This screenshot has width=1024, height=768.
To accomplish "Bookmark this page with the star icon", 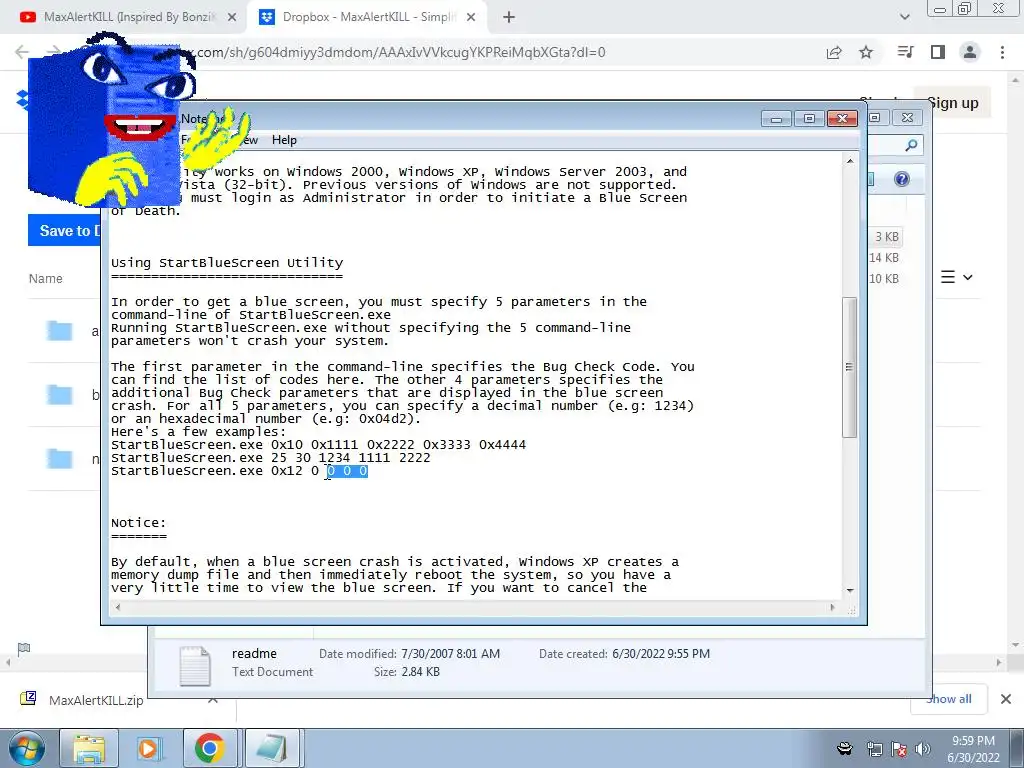I will coord(866,52).
